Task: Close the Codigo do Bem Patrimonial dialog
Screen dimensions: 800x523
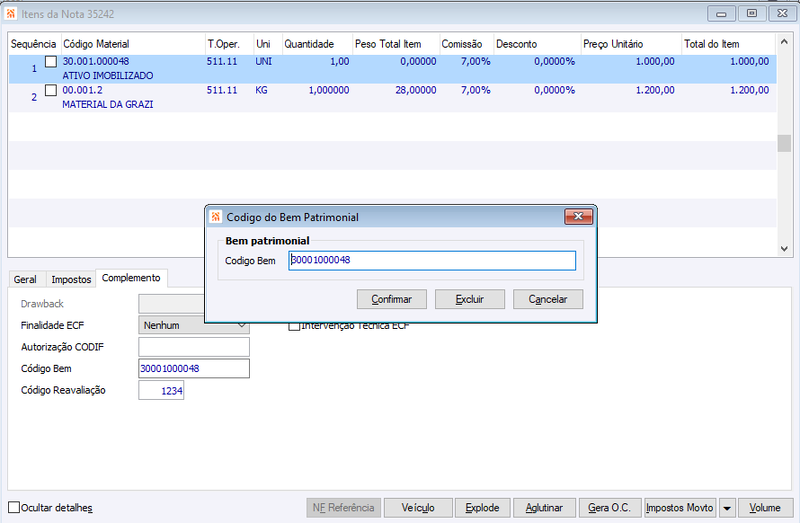Action: pos(579,216)
